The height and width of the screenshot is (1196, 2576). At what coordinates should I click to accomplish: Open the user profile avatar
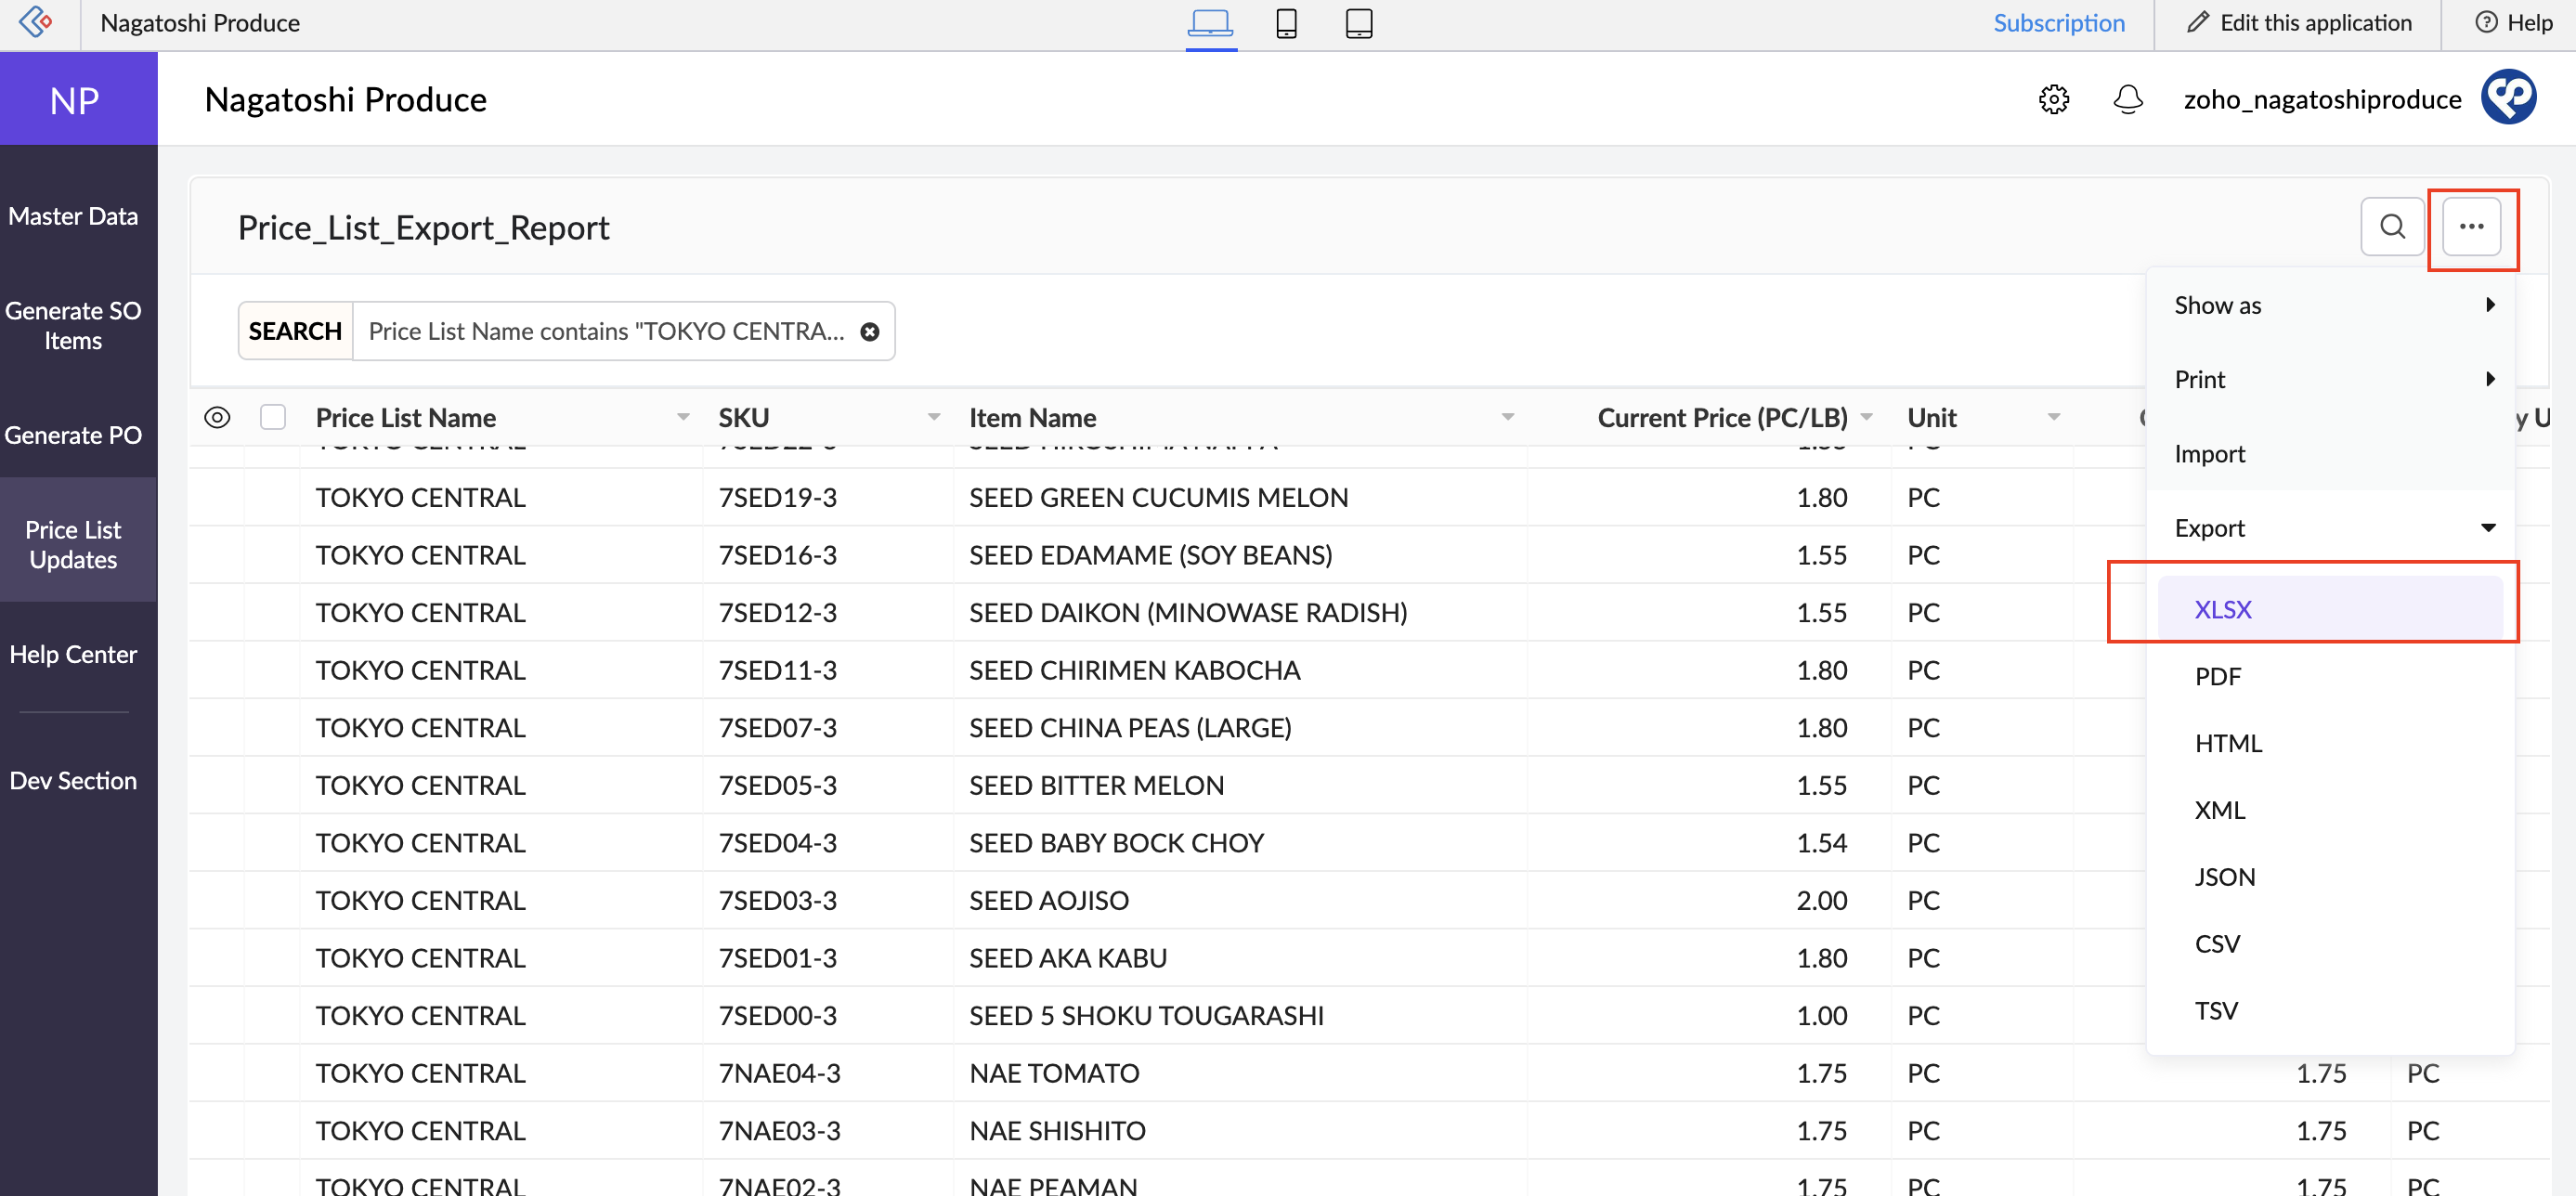(2507, 98)
